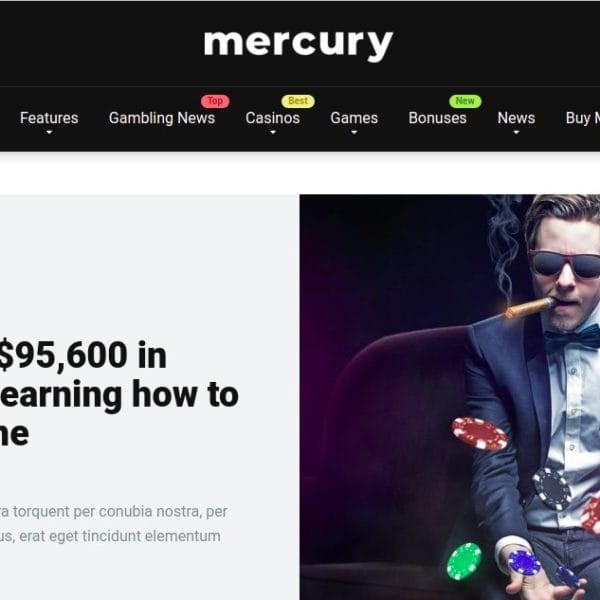Click the green poker chip in image
Screen dimensions: 600x600
tap(464, 561)
